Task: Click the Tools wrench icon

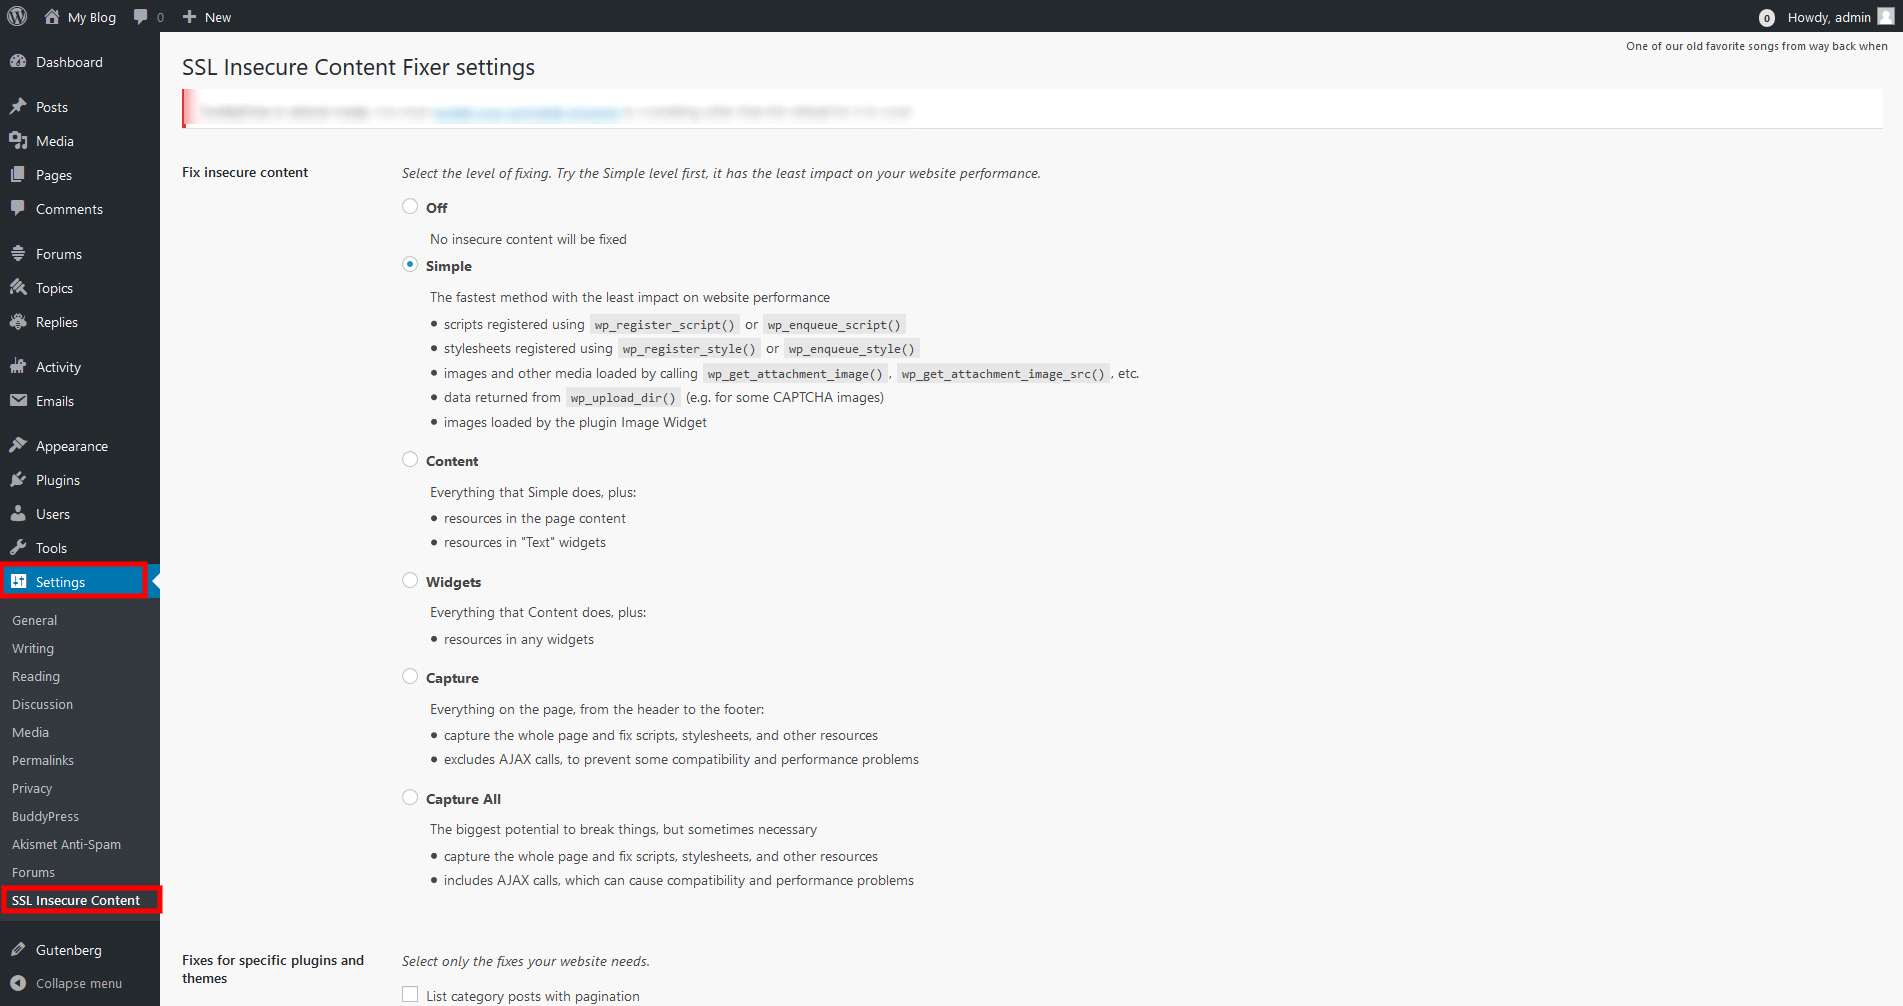Action: [18, 548]
